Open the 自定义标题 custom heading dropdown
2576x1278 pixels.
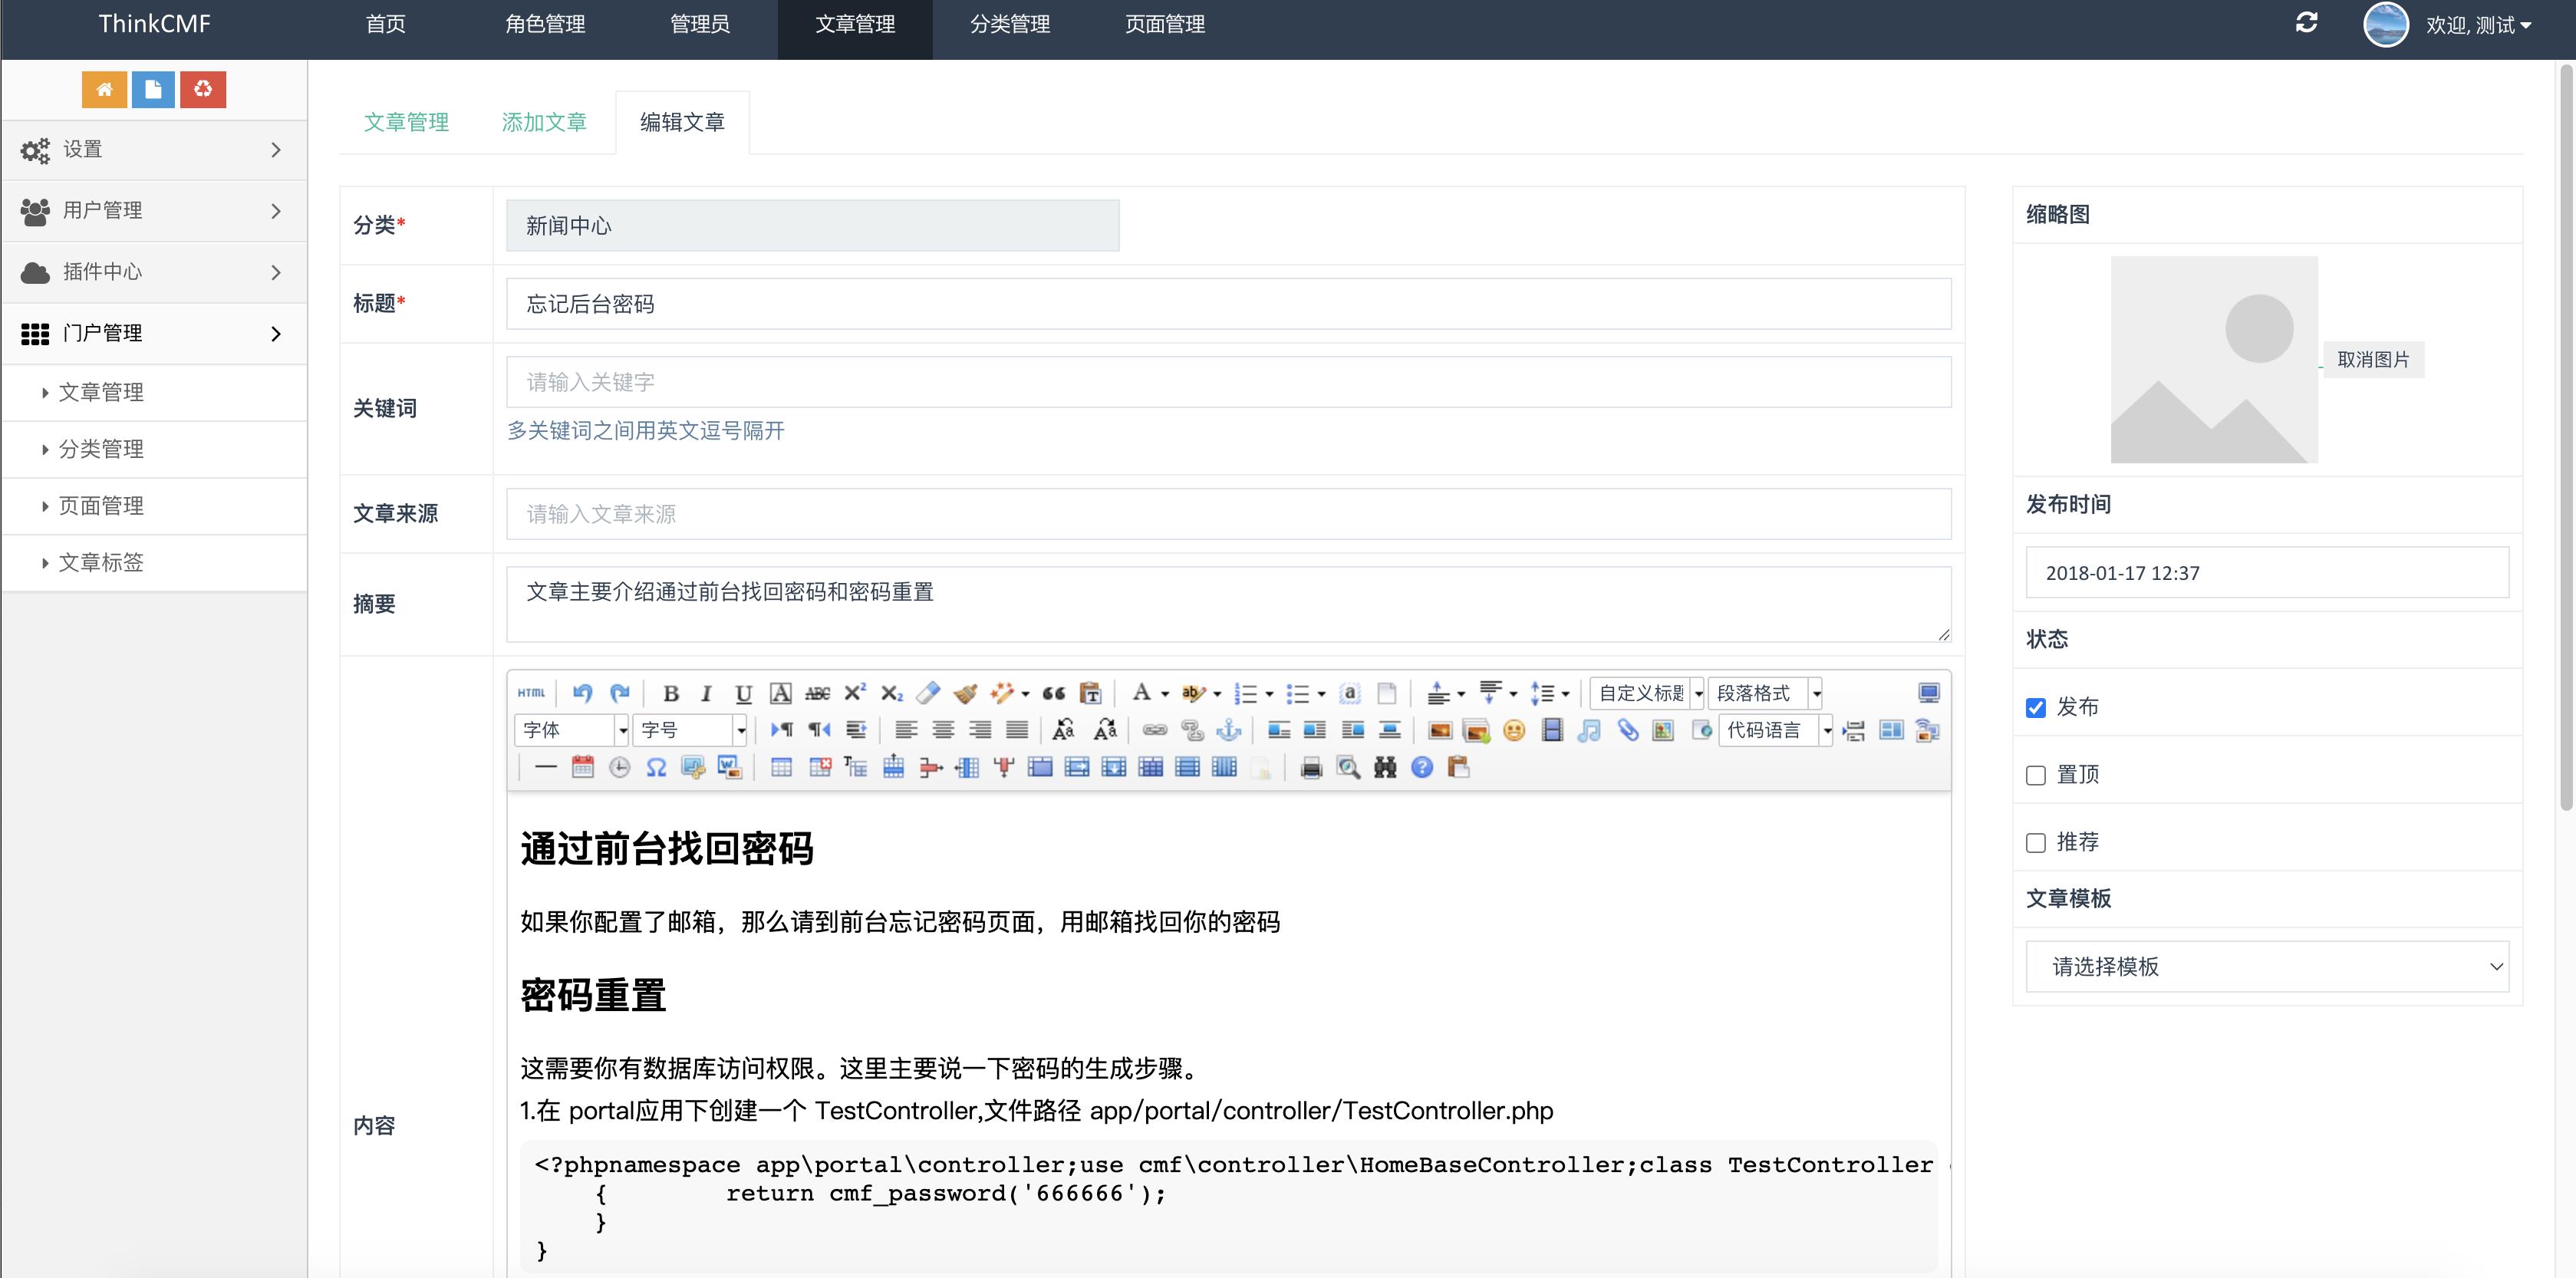pyautogui.click(x=1647, y=693)
